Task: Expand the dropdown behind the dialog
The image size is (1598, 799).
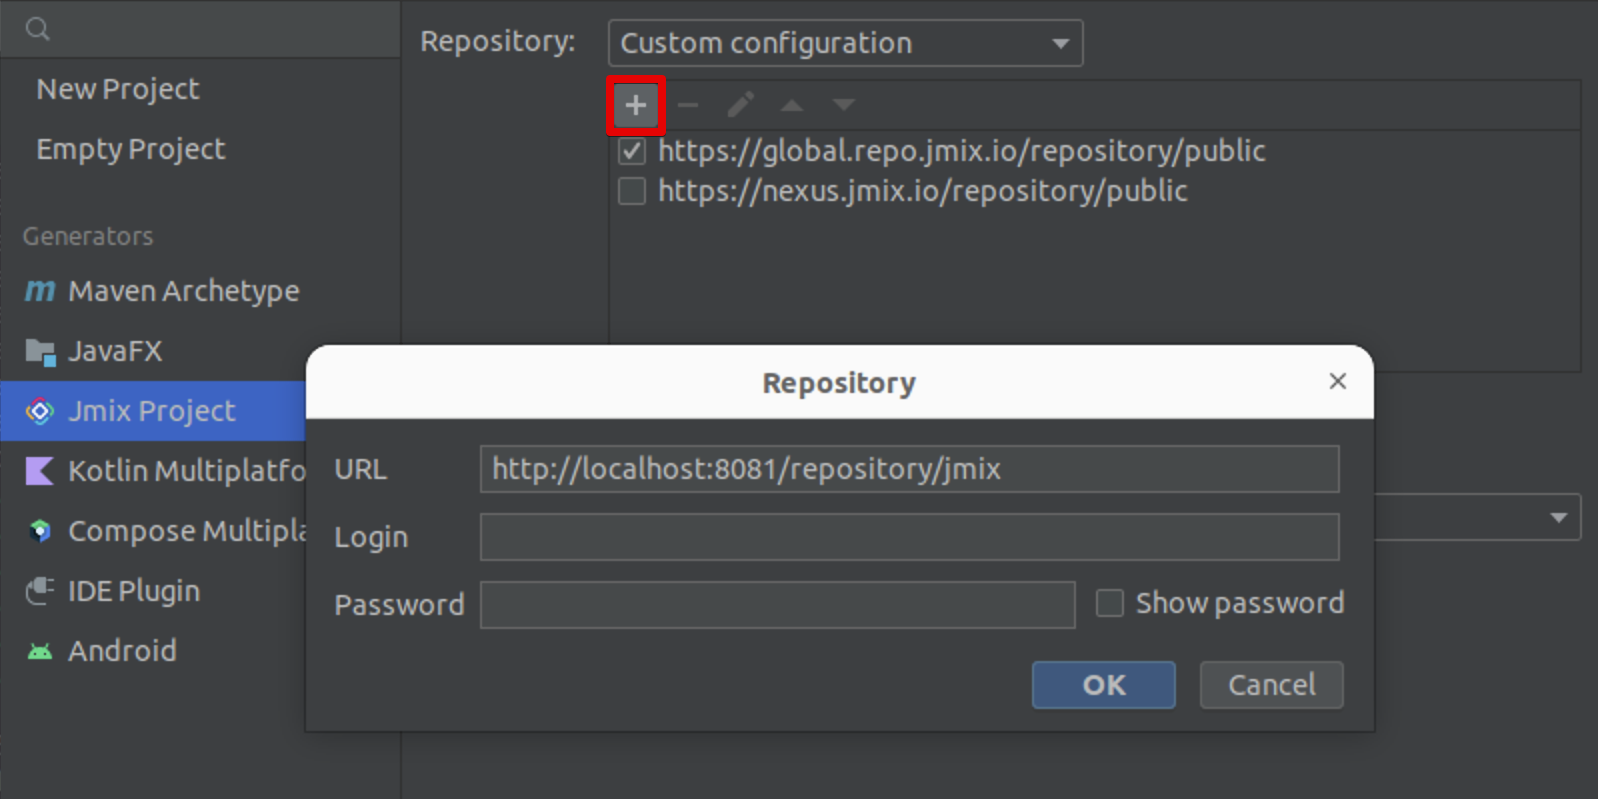Action: tap(1557, 518)
